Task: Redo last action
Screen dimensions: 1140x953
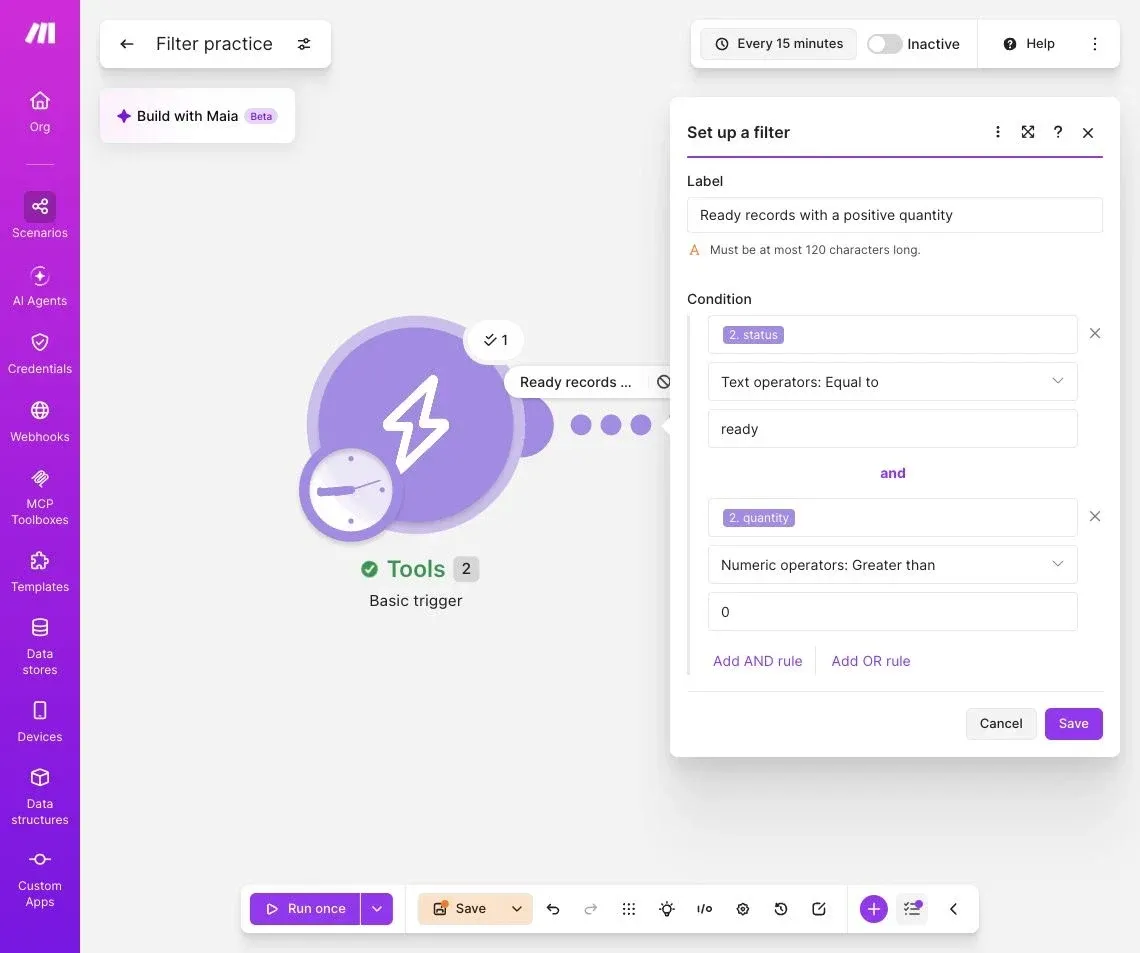Action: (591, 909)
